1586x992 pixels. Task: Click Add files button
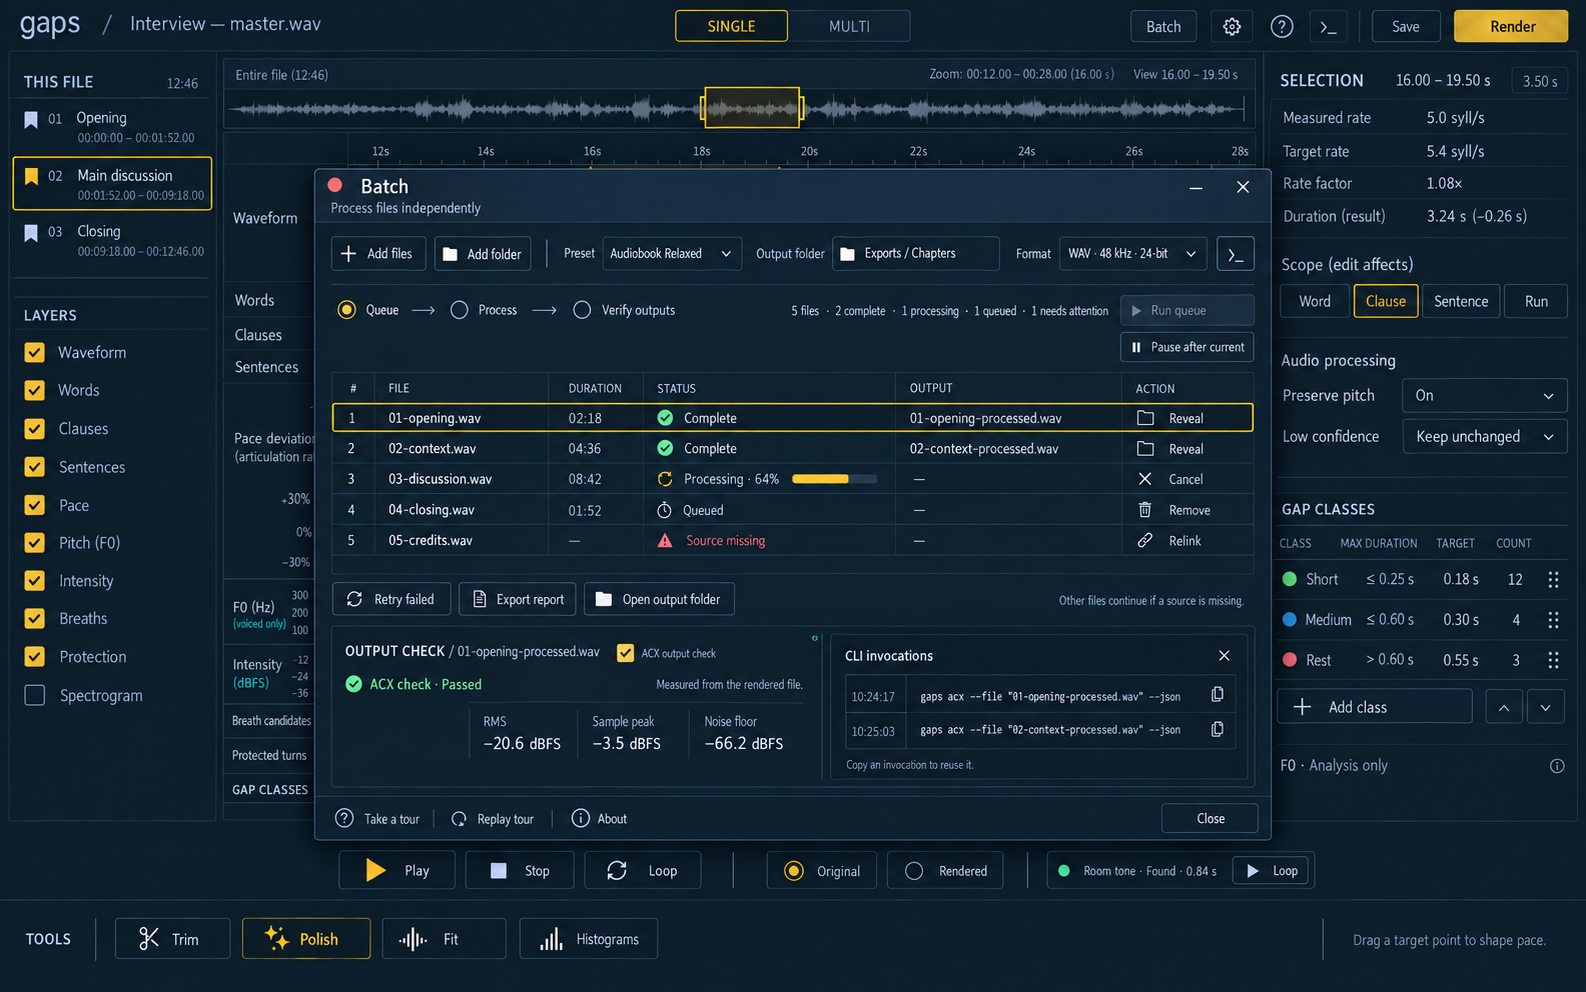click(x=378, y=254)
